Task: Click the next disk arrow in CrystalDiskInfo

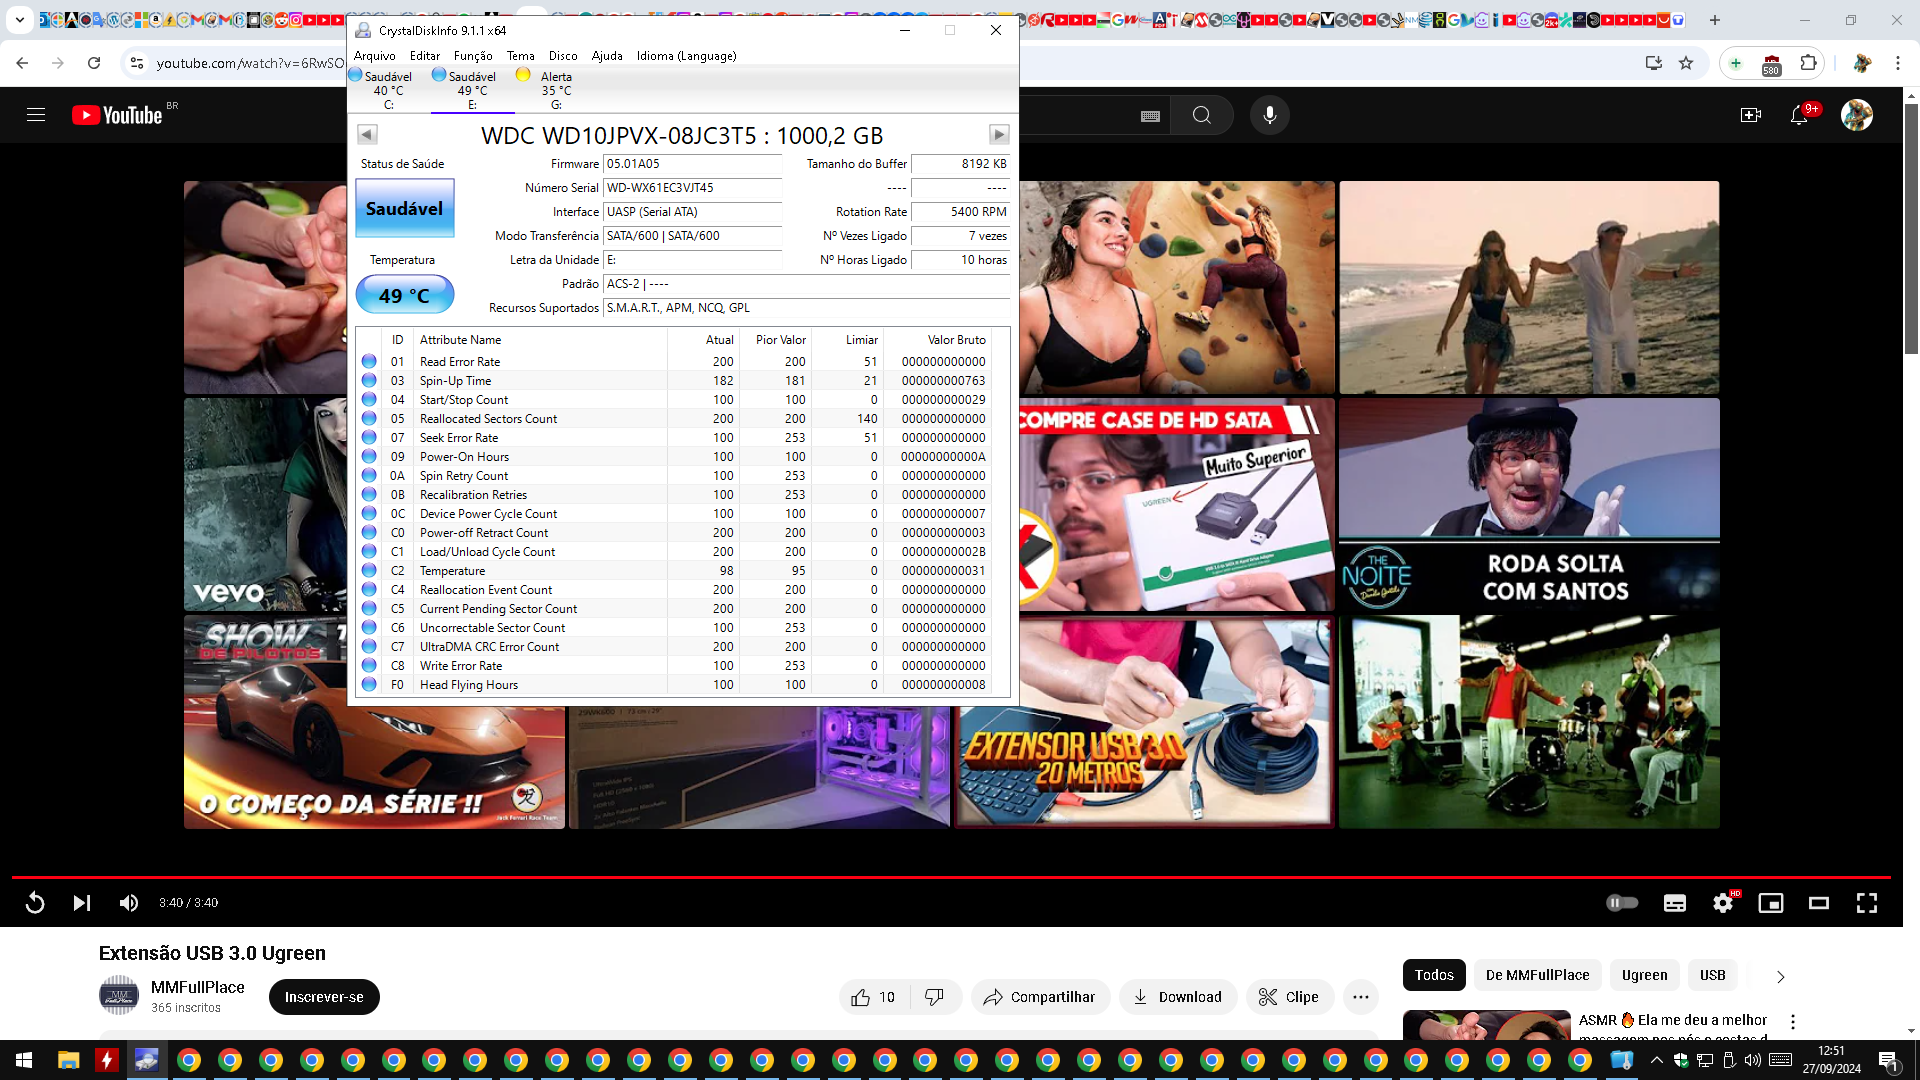Action: [x=998, y=134]
